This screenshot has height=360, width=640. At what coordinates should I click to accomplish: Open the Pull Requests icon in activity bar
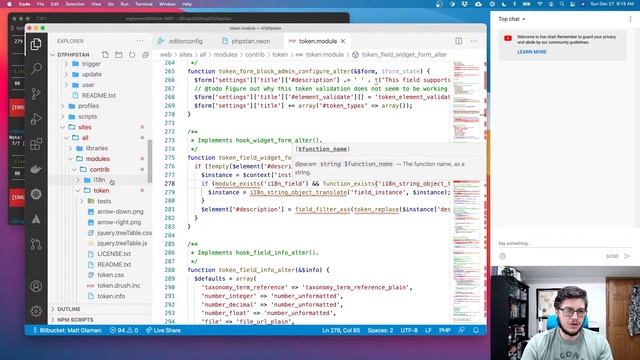(x=36, y=244)
